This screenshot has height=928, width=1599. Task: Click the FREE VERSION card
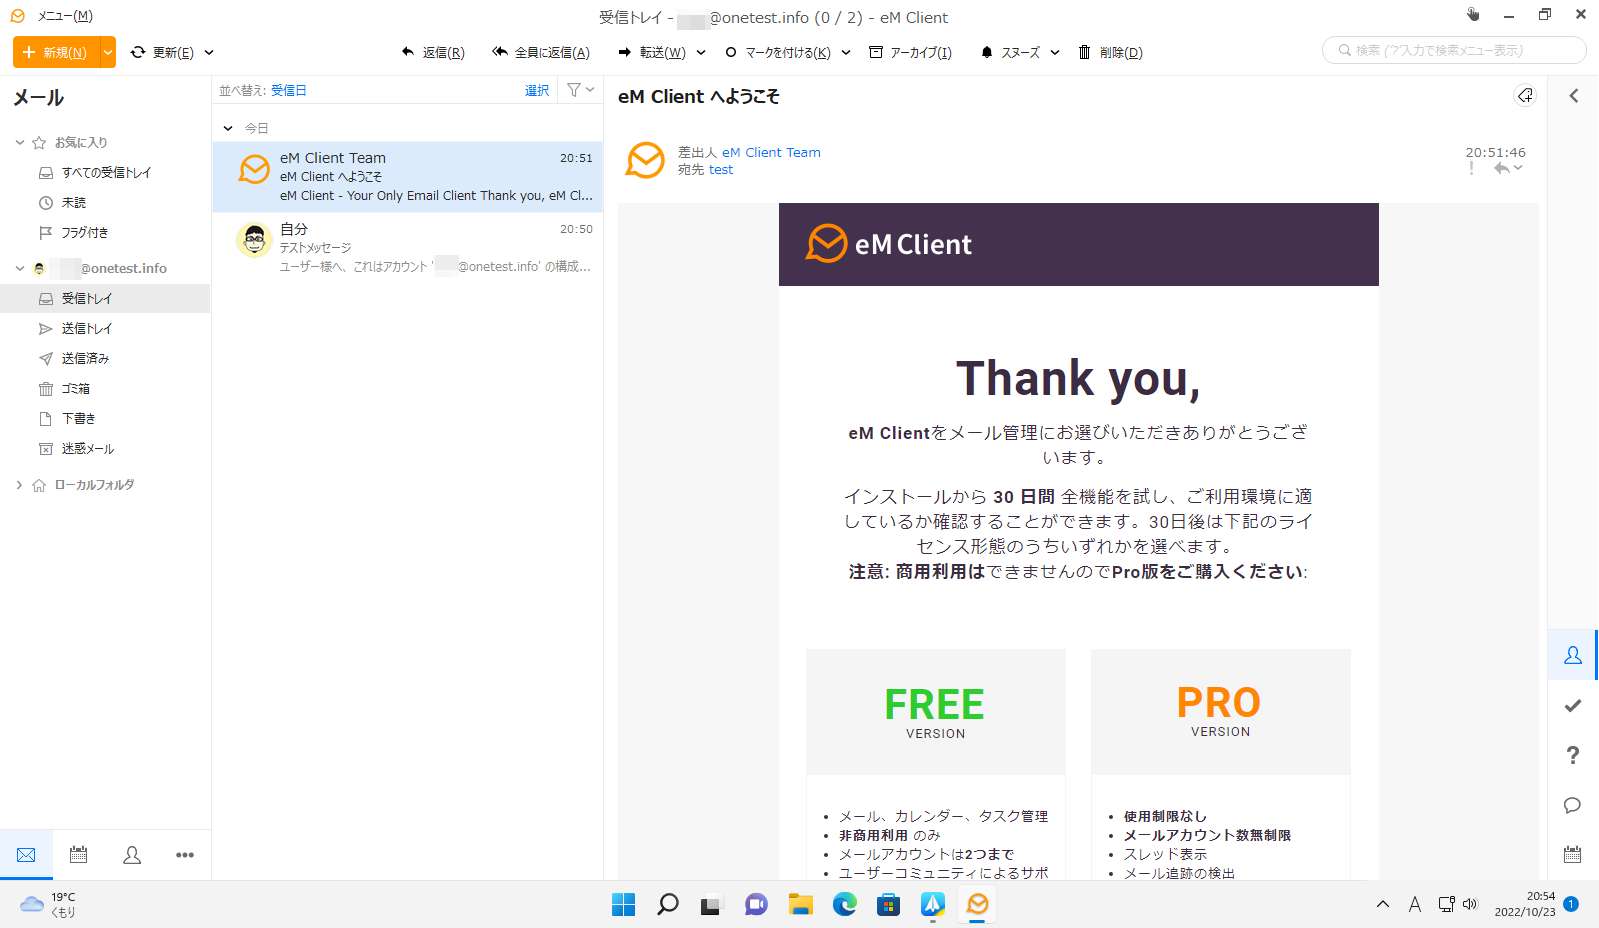(936, 711)
